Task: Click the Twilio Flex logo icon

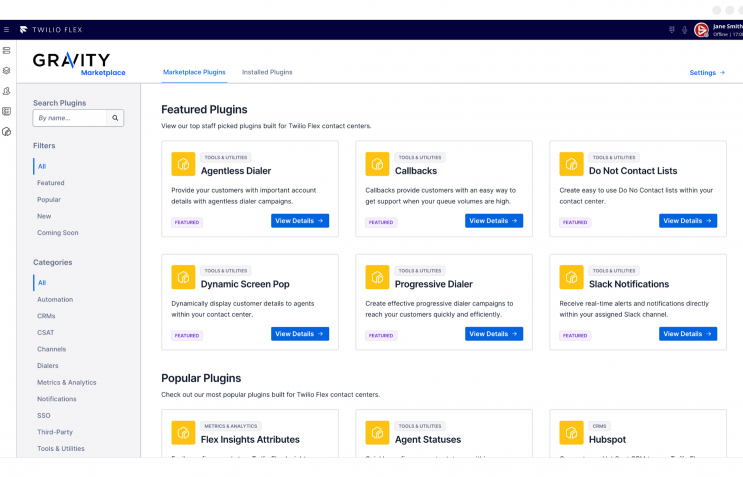Action: 24,29
